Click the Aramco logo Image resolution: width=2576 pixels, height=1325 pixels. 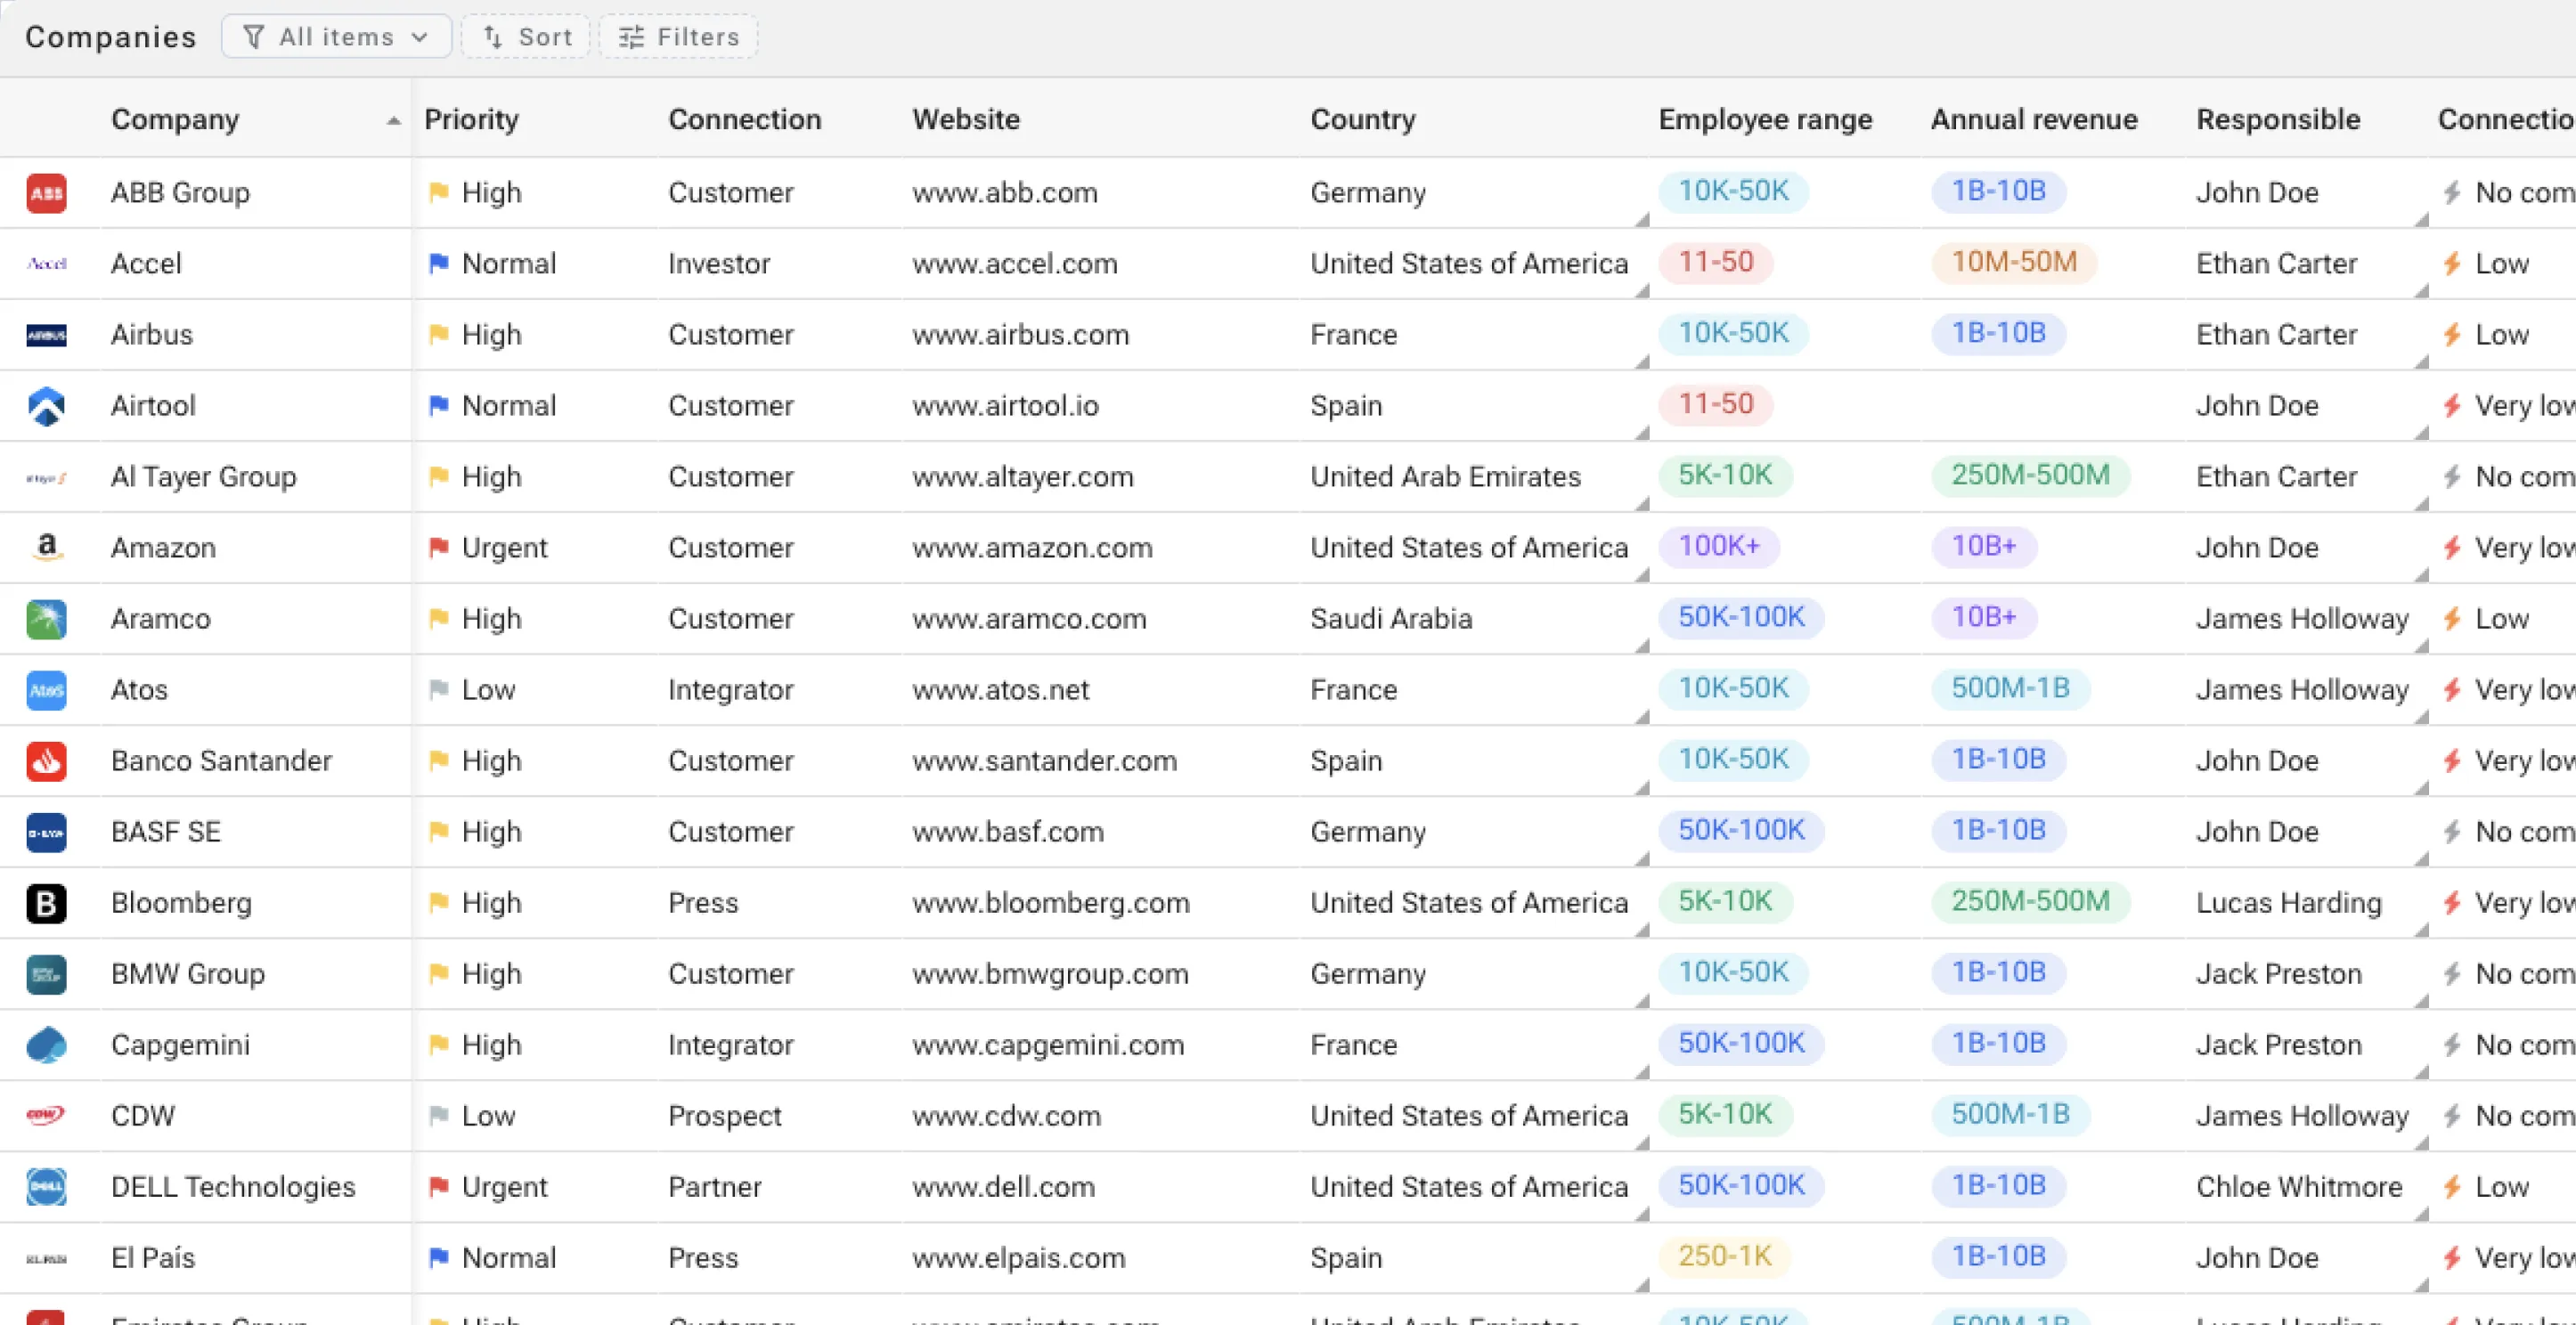point(46,618)
